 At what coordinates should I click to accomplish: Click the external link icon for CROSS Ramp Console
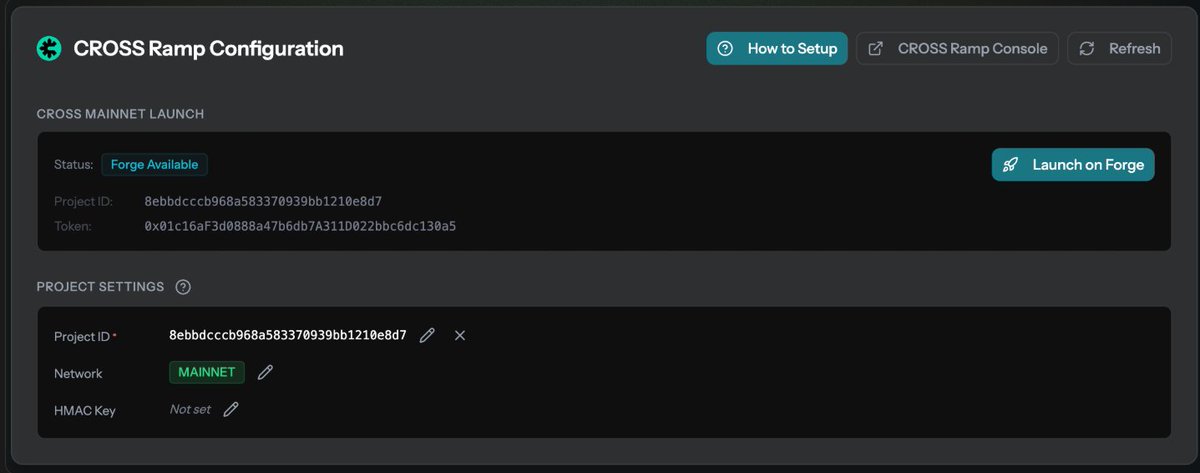click(x=876, y=48)
